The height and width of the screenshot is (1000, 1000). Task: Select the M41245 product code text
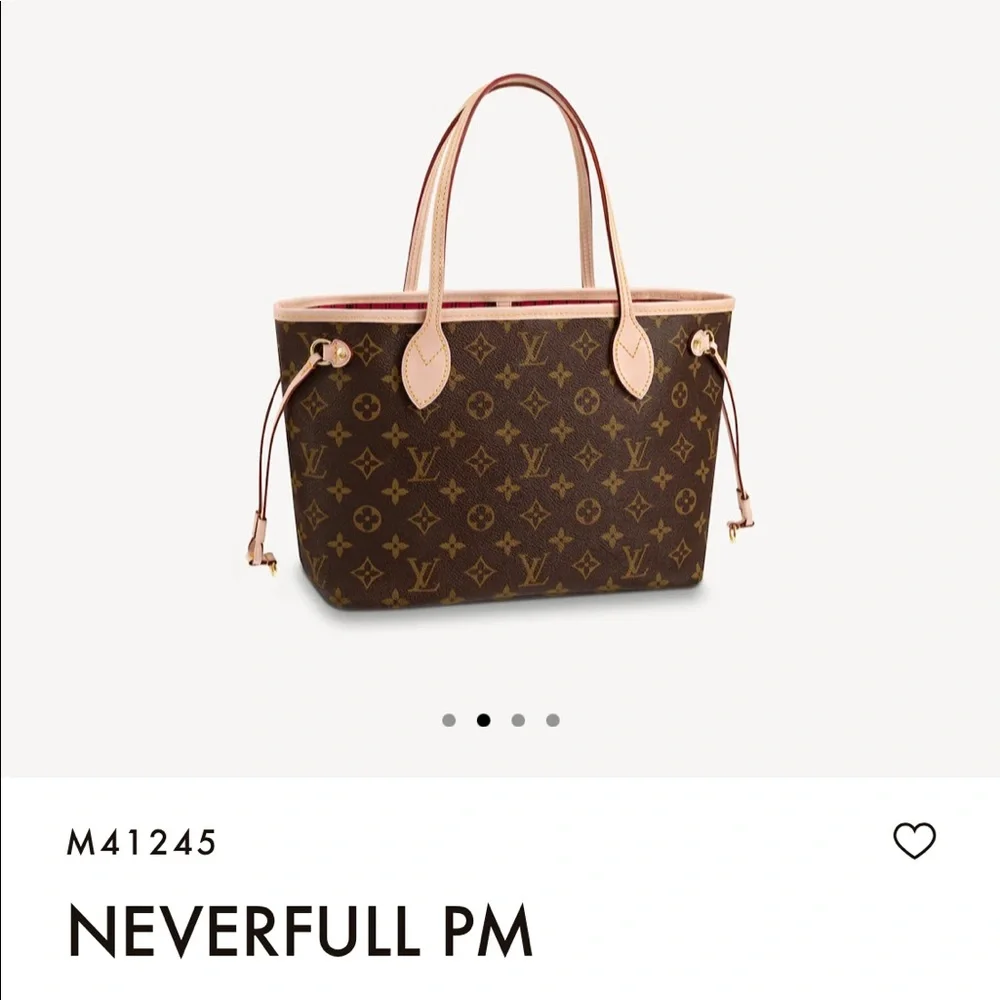tap(141, 842)
